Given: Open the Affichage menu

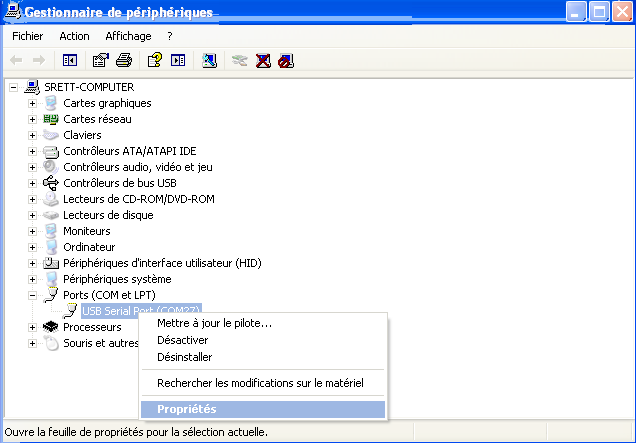Looking at the screenshot, I should pyautogui.click(x=128, y=36).
